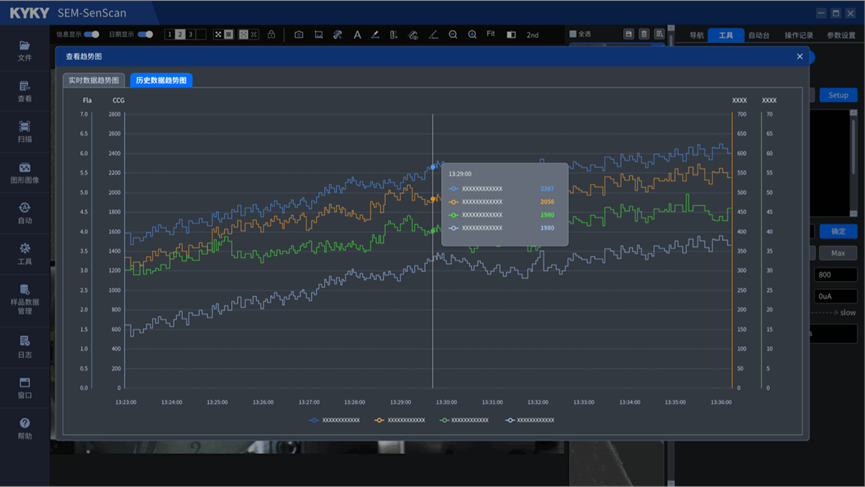Toggle the 日期显示 switch
The height and width of the screenshot is (487, 865).
(145, 34)
